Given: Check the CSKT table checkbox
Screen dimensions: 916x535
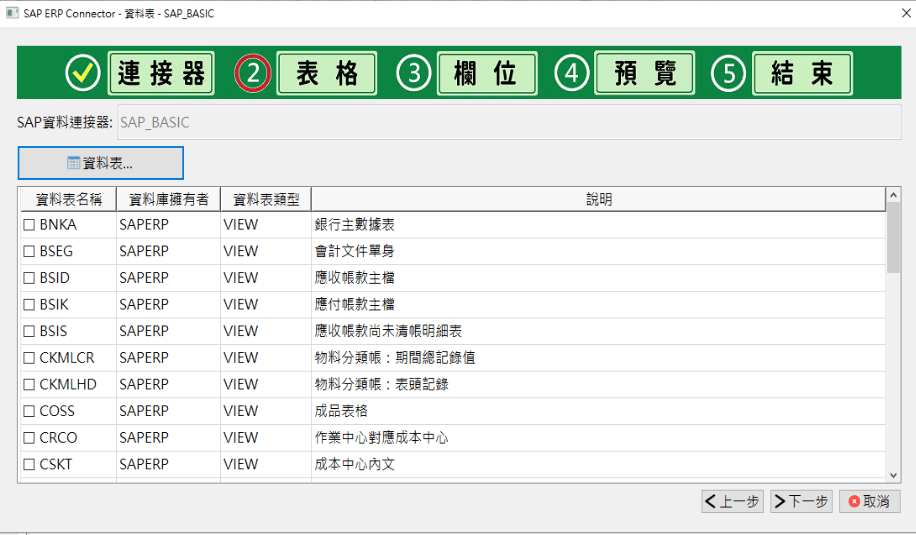Looking at the screenshot, I should (29, 464).
